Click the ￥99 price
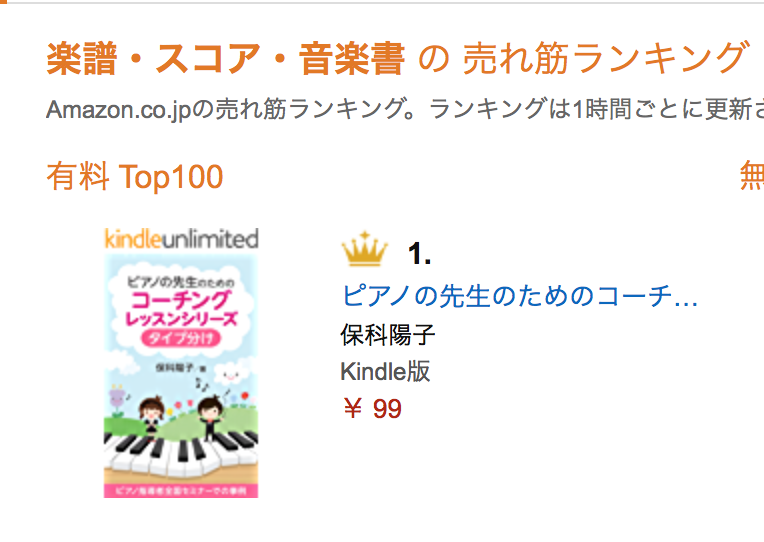Screen dimensions: 764x542 coord(371,408)
